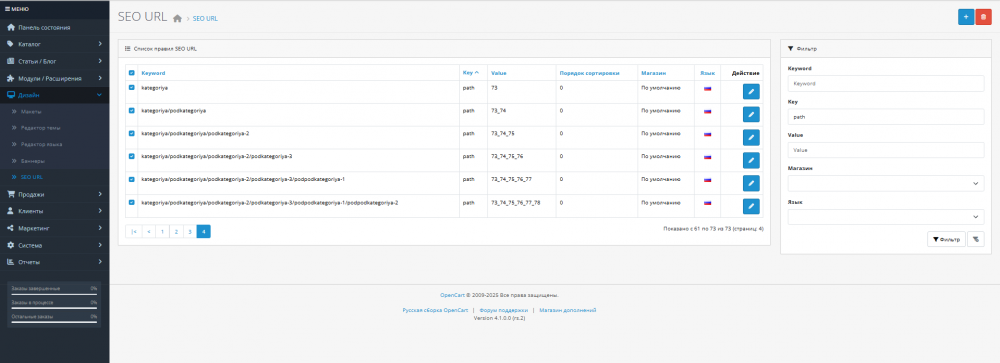Select the SEO URL submenu item
The height and width of the screenshot is (363, 1000).
pos(55,177)
